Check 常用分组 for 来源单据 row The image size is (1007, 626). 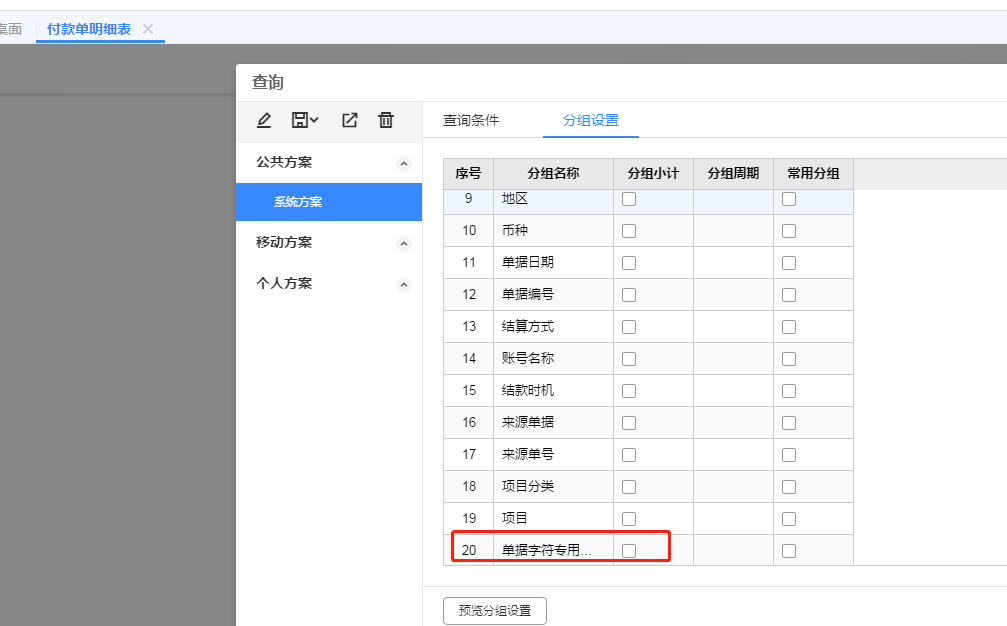point(789,423)
